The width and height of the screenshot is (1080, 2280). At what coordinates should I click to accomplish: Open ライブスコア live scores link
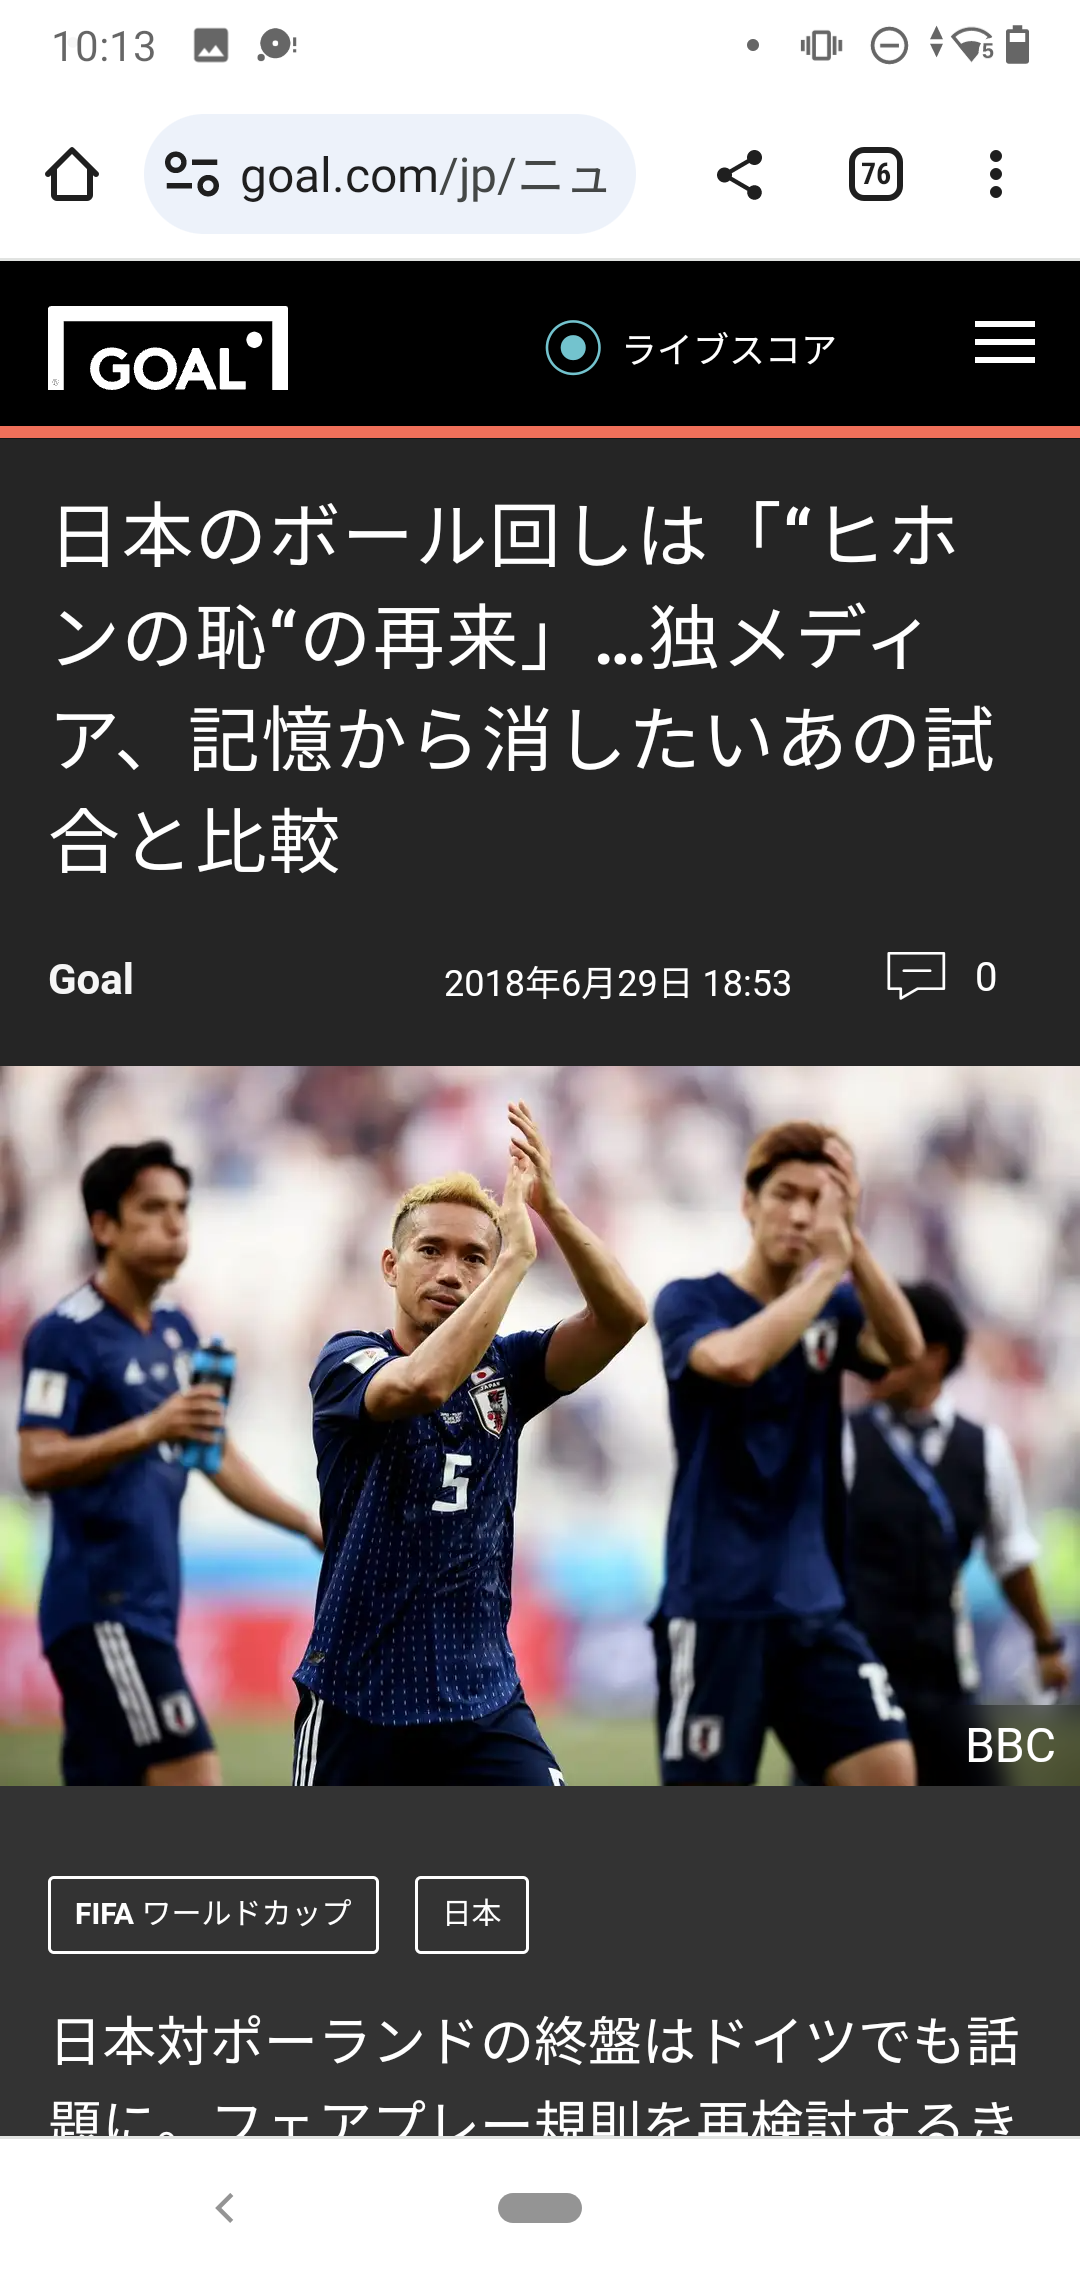729,349
